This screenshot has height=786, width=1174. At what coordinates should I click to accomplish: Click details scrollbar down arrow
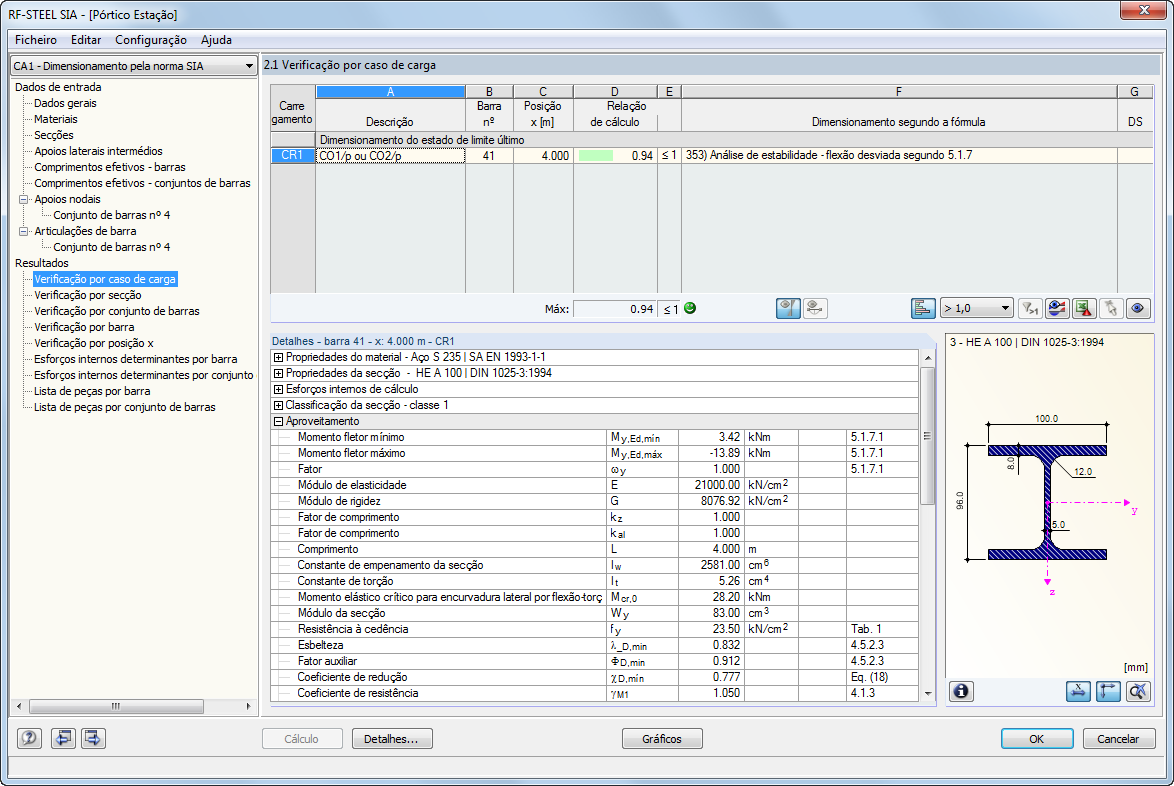click(x=928, y=694)
